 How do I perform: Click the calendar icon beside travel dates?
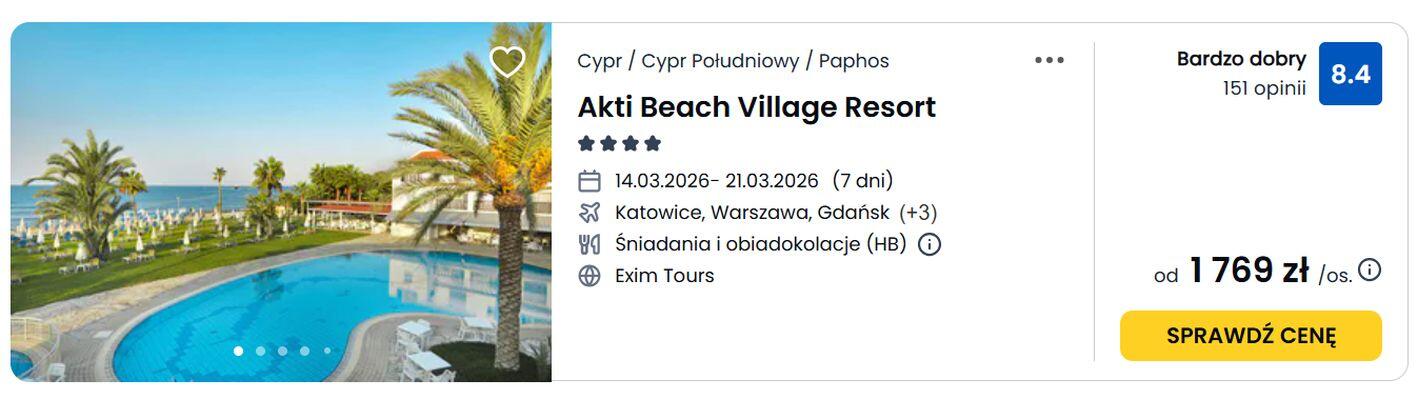(x=590, y=181)
